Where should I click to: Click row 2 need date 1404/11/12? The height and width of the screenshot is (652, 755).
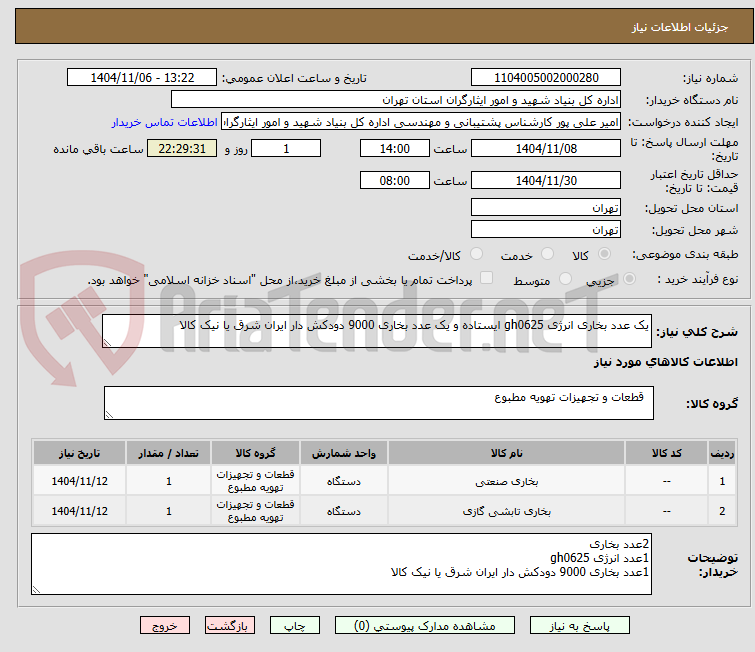(79, 511)
